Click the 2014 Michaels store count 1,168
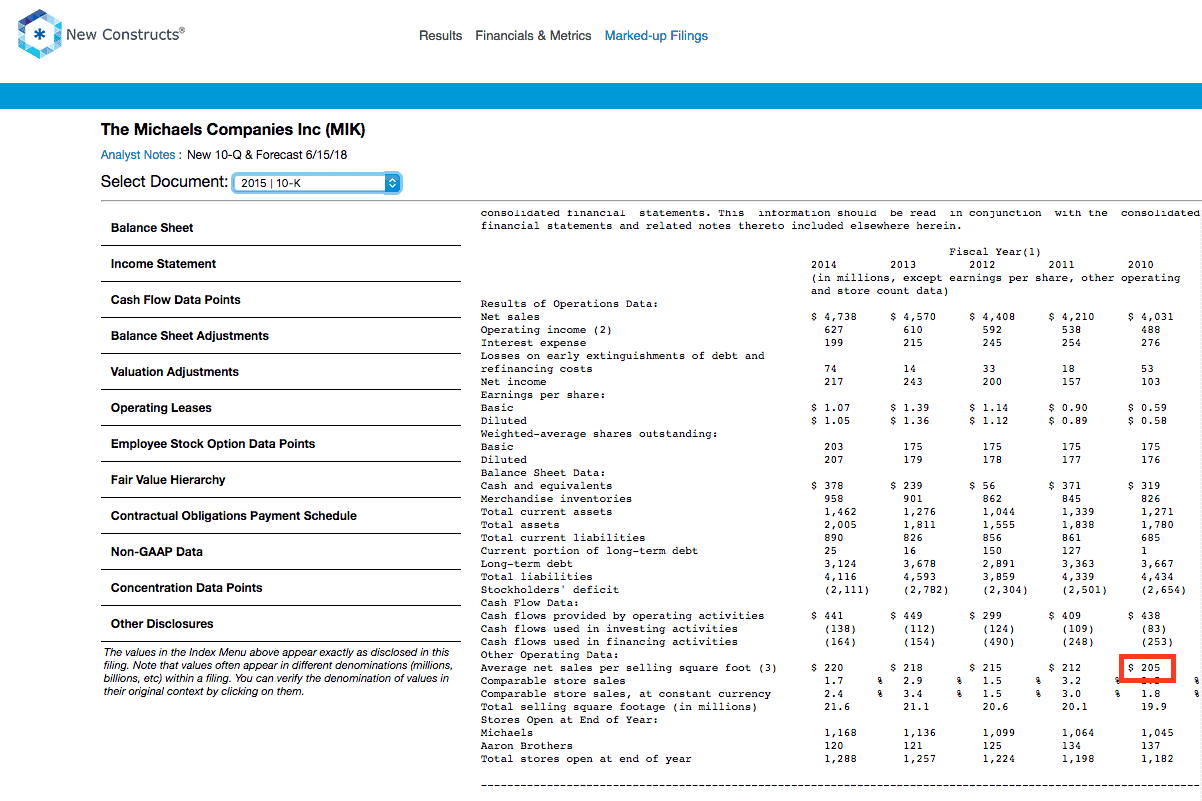This screenshot has width=1202, height=801. (x=840, y=733)
